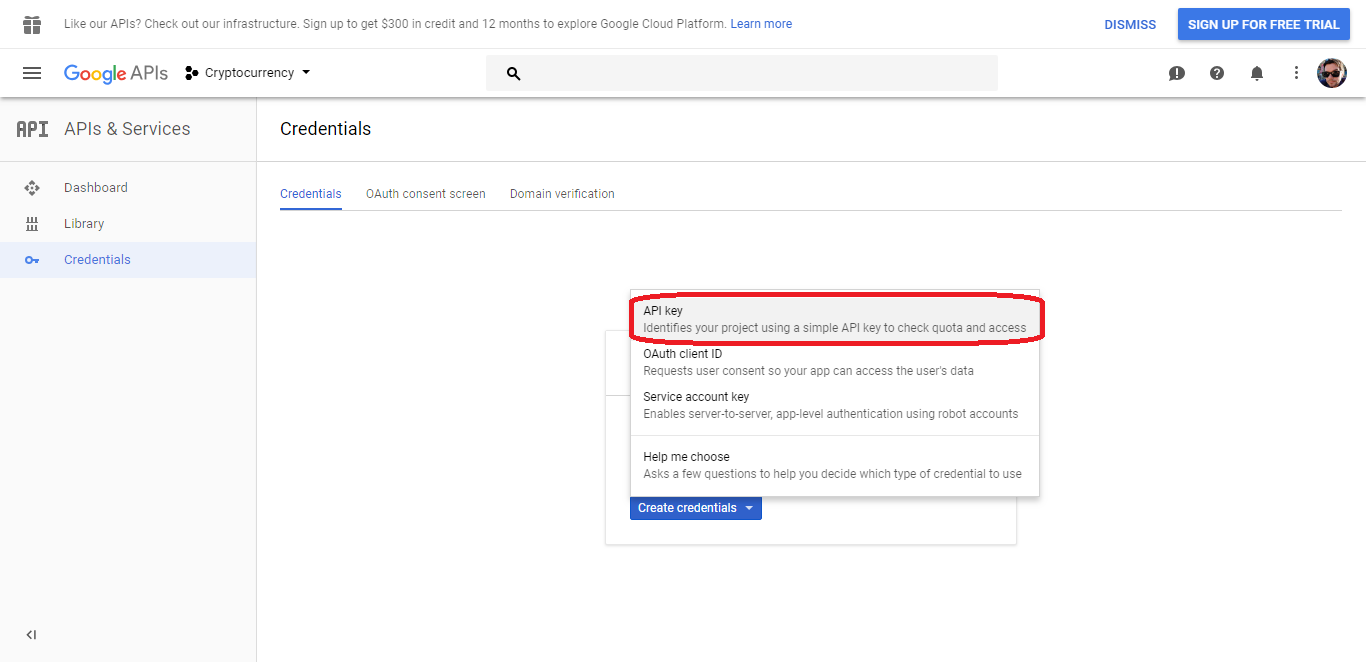Click the APIs & Services heading

point(127,129)
